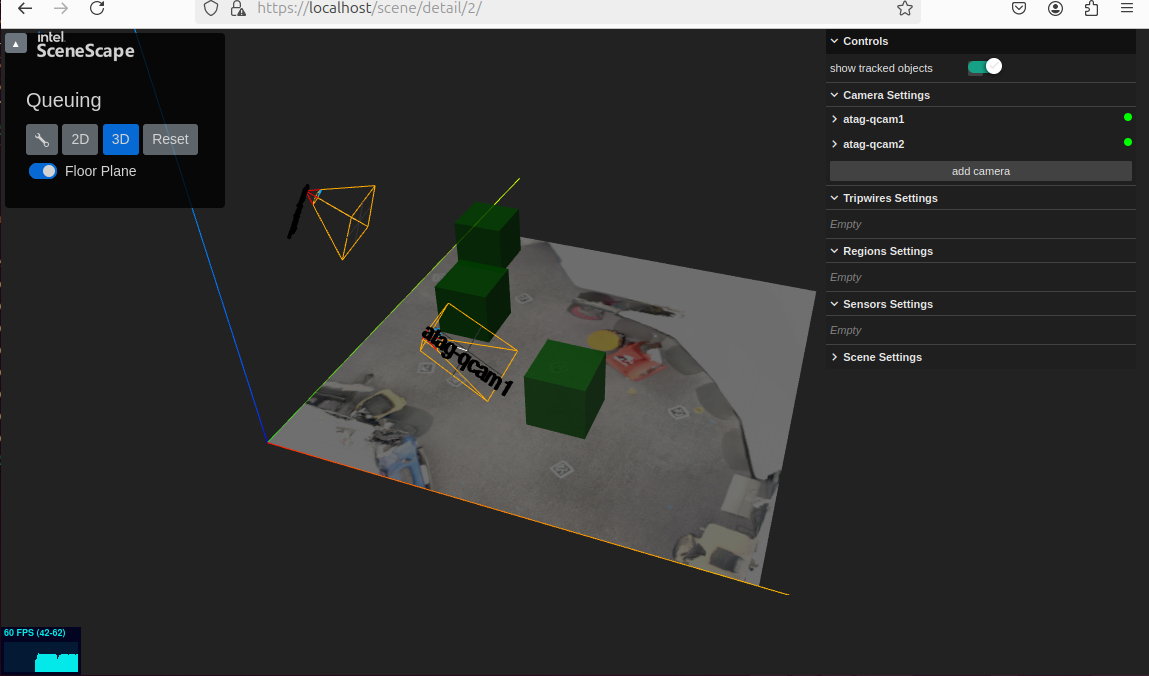Turn off show tracked objects
The height and width of the screenshot is (676, 1149).
(x=984, y=66)
